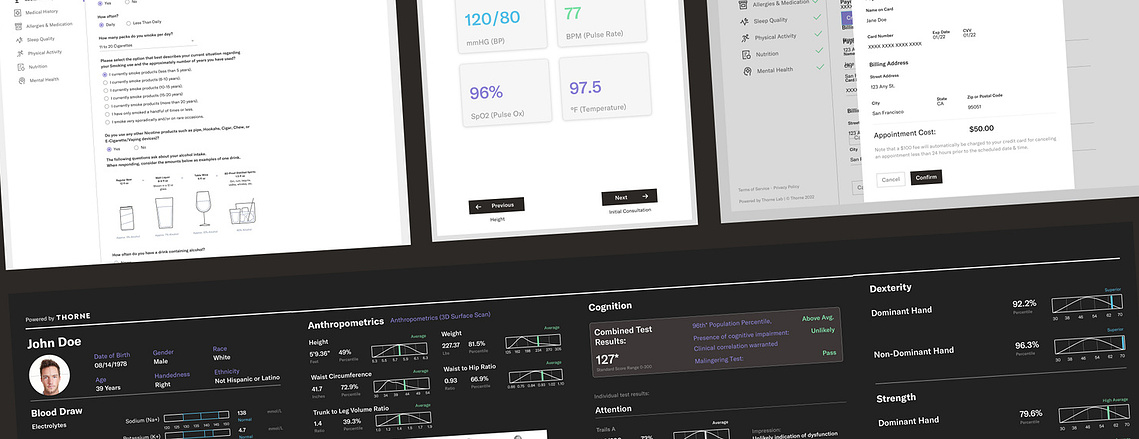This screenshot has height=439, width=1139.
Task: Open Anthropometrics (3D Surface Scan) link
Action: click(440, 317)
